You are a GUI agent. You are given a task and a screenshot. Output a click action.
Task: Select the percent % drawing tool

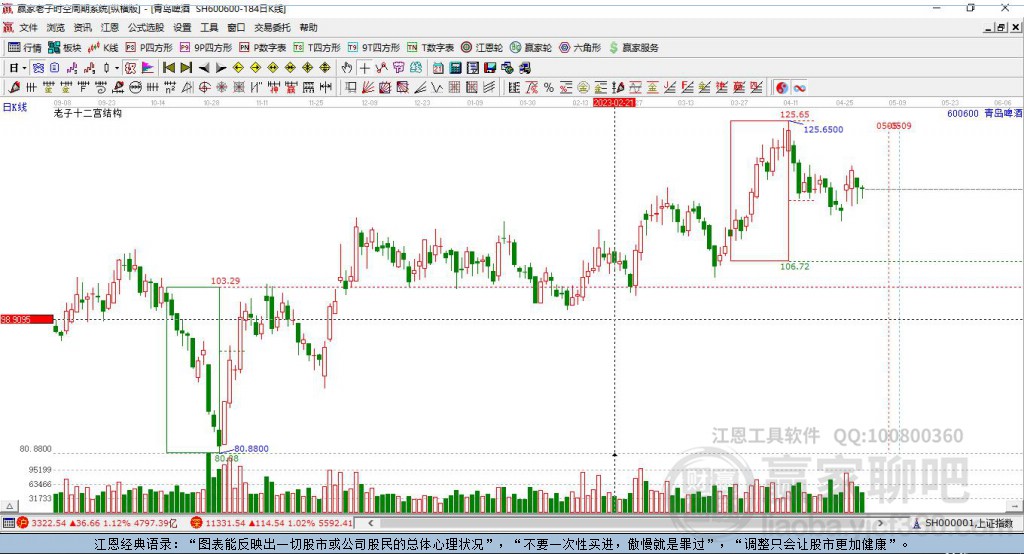tap(549, 88)
